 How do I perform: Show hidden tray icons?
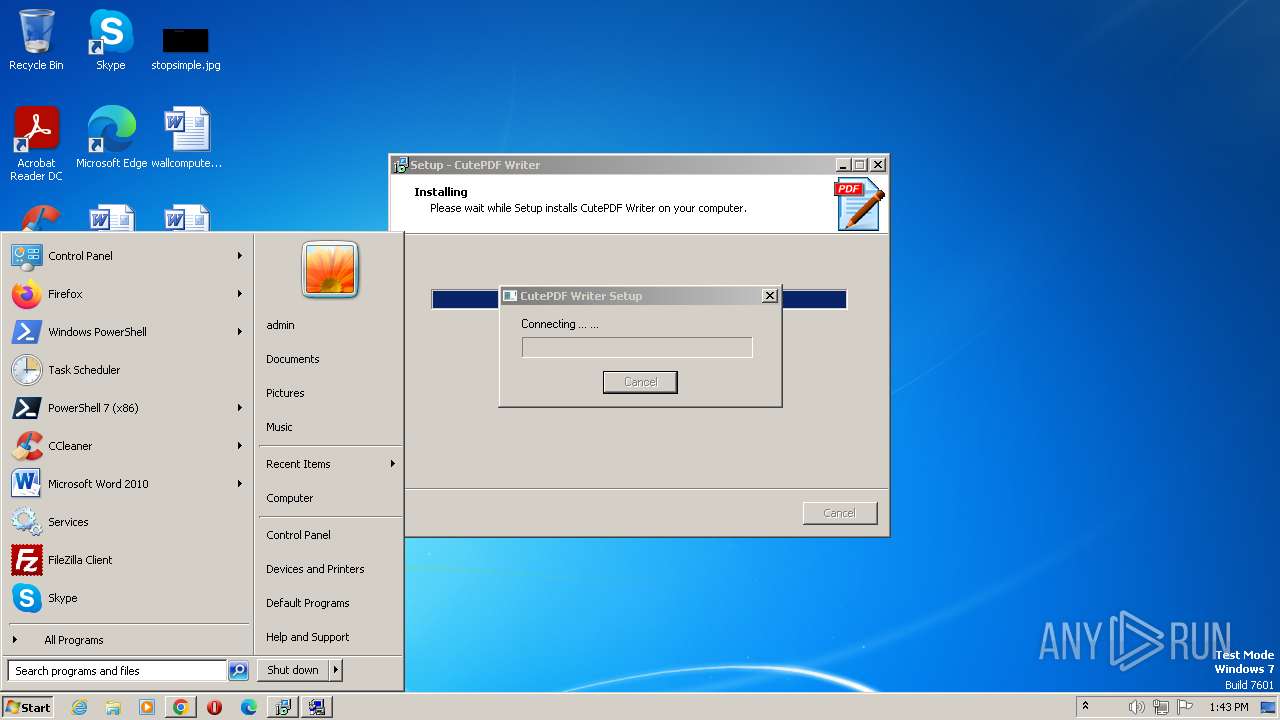click(1085, 707)
